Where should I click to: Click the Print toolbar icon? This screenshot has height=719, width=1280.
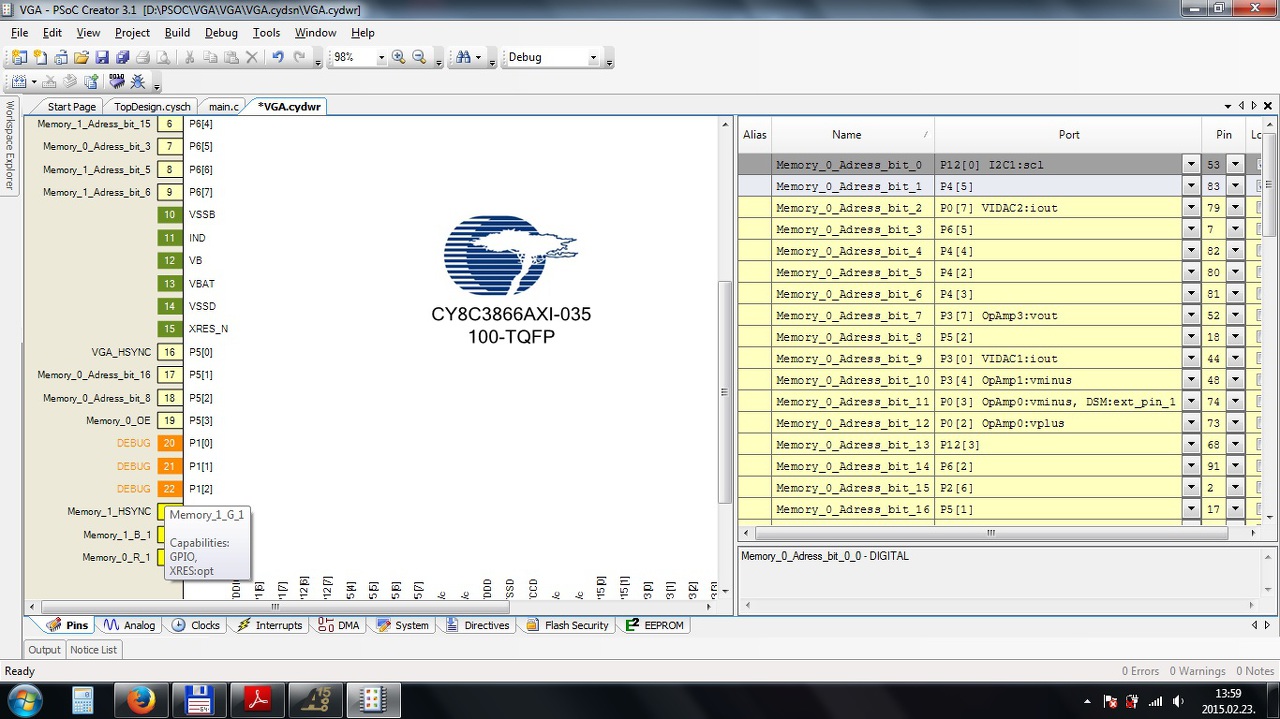coord(143,57)
